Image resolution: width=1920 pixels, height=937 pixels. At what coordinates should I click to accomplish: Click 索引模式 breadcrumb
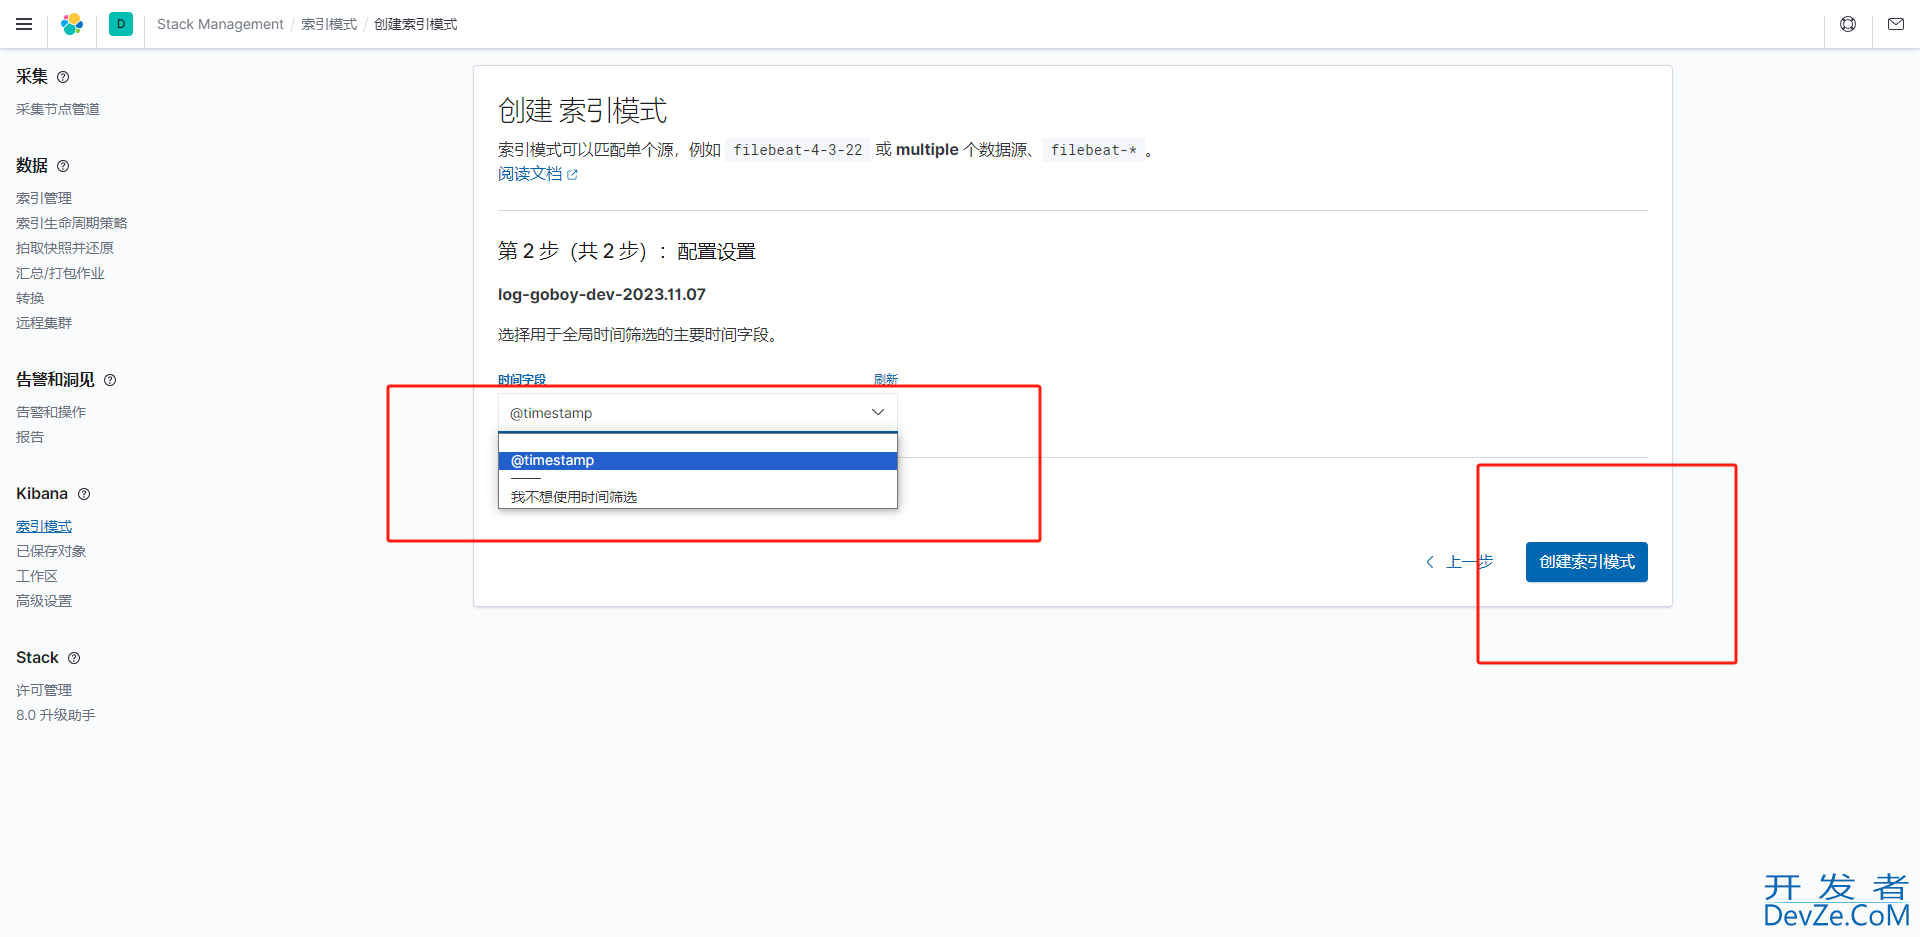[x=329, y=24]
